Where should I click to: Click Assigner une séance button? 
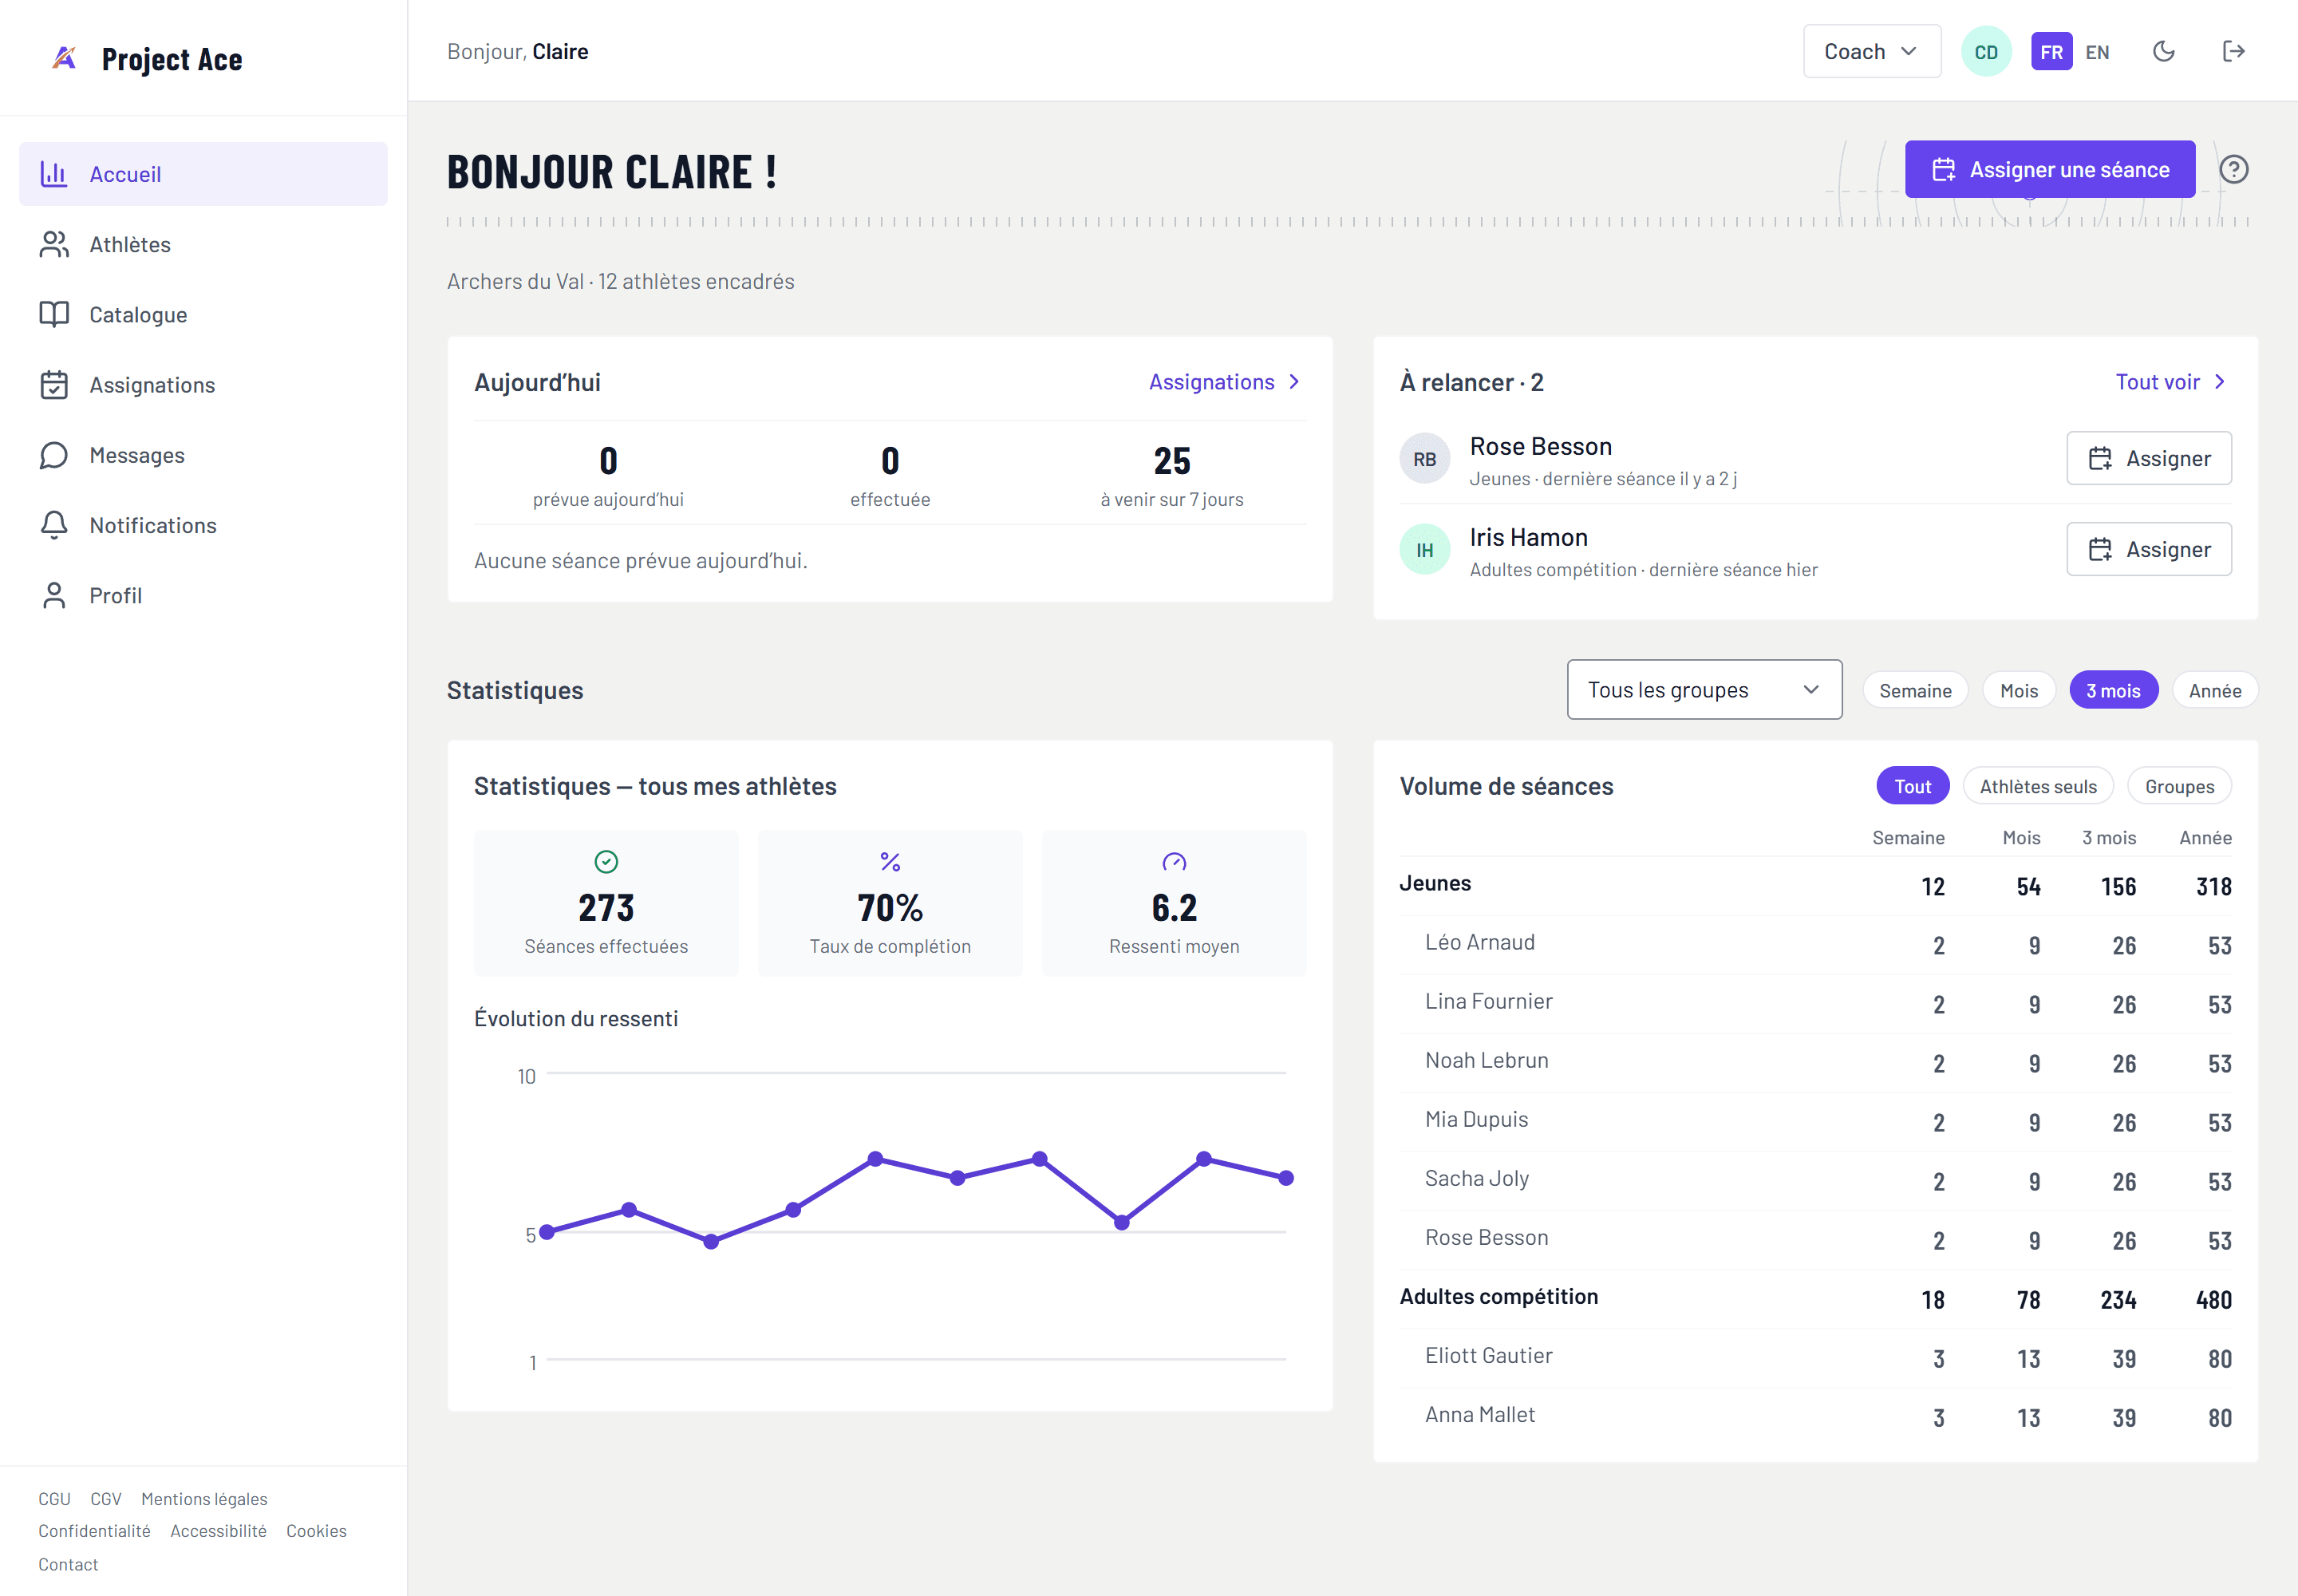pyautogui.click(x=2049, y=169)
